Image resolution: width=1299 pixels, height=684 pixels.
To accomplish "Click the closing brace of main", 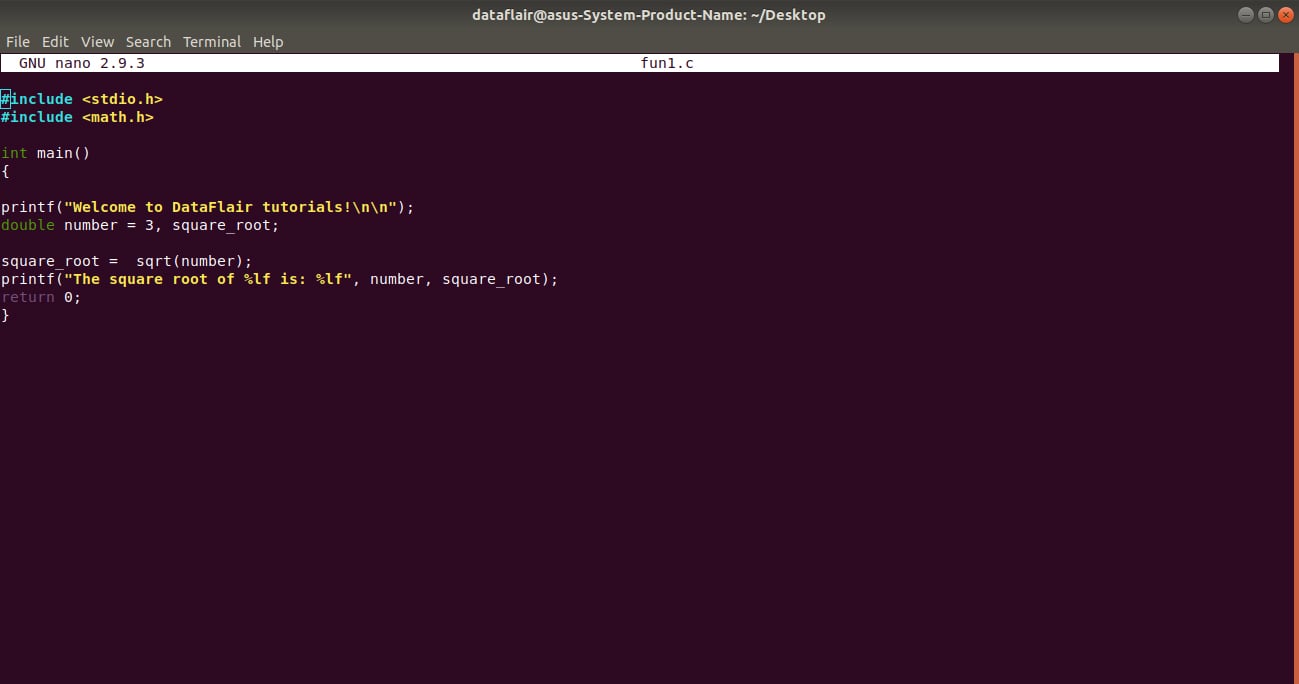I will point(6,314).
